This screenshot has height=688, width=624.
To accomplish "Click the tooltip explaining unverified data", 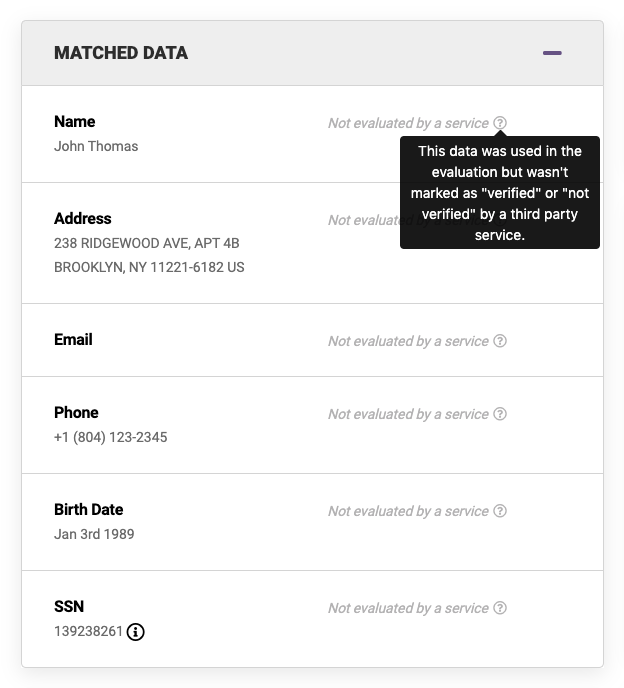I will pyautogui.click(x=500, y=193).
